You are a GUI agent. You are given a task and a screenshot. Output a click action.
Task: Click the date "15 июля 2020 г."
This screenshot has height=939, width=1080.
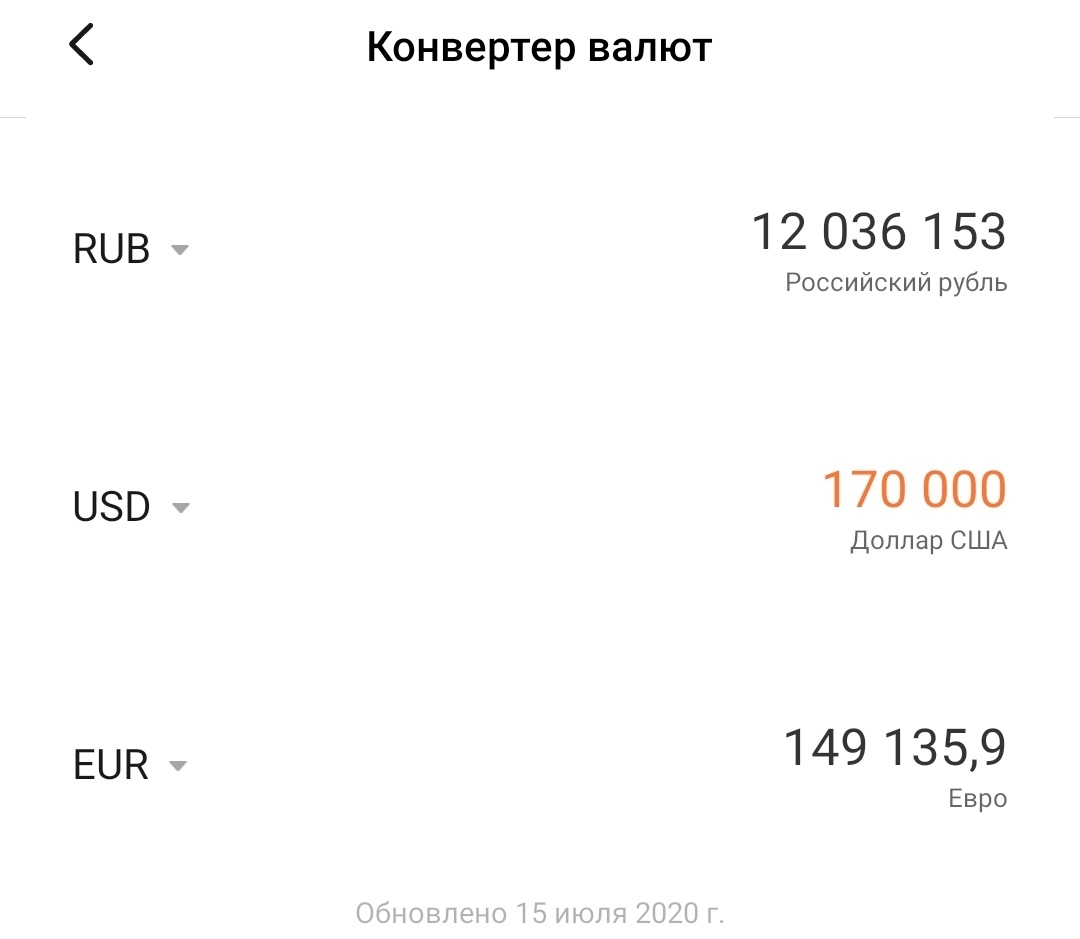click(x=620, y=913)
